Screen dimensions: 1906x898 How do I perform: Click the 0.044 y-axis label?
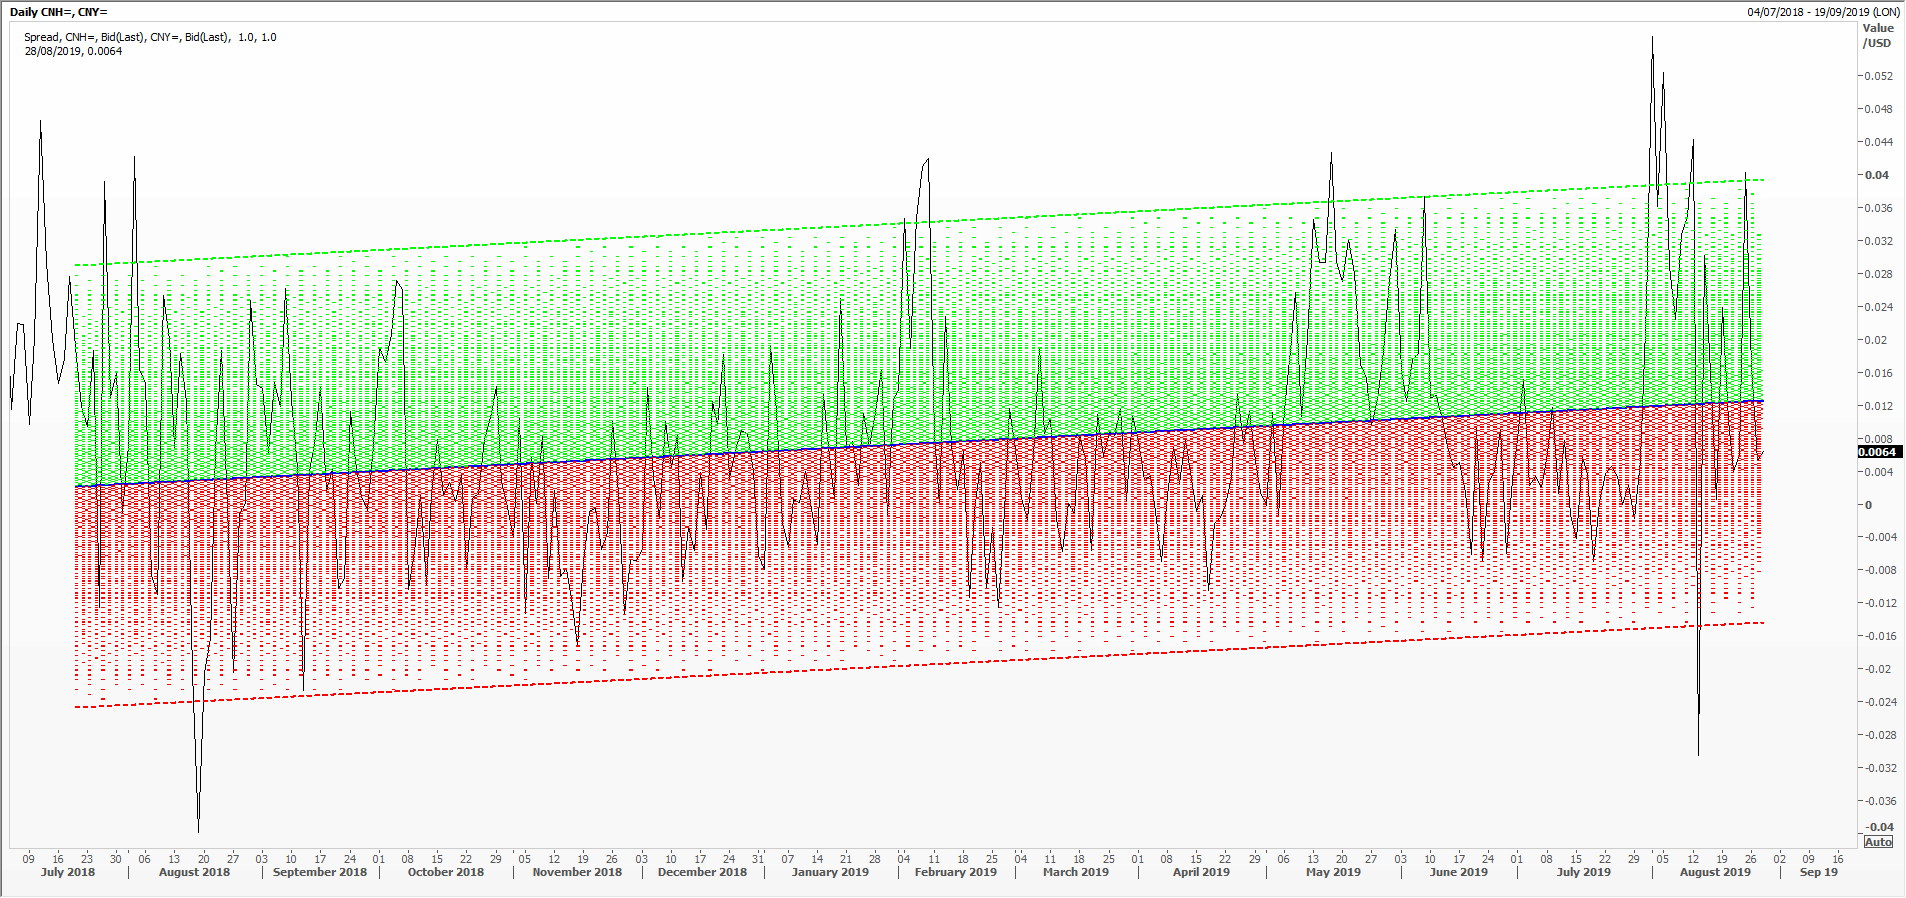1877,142
